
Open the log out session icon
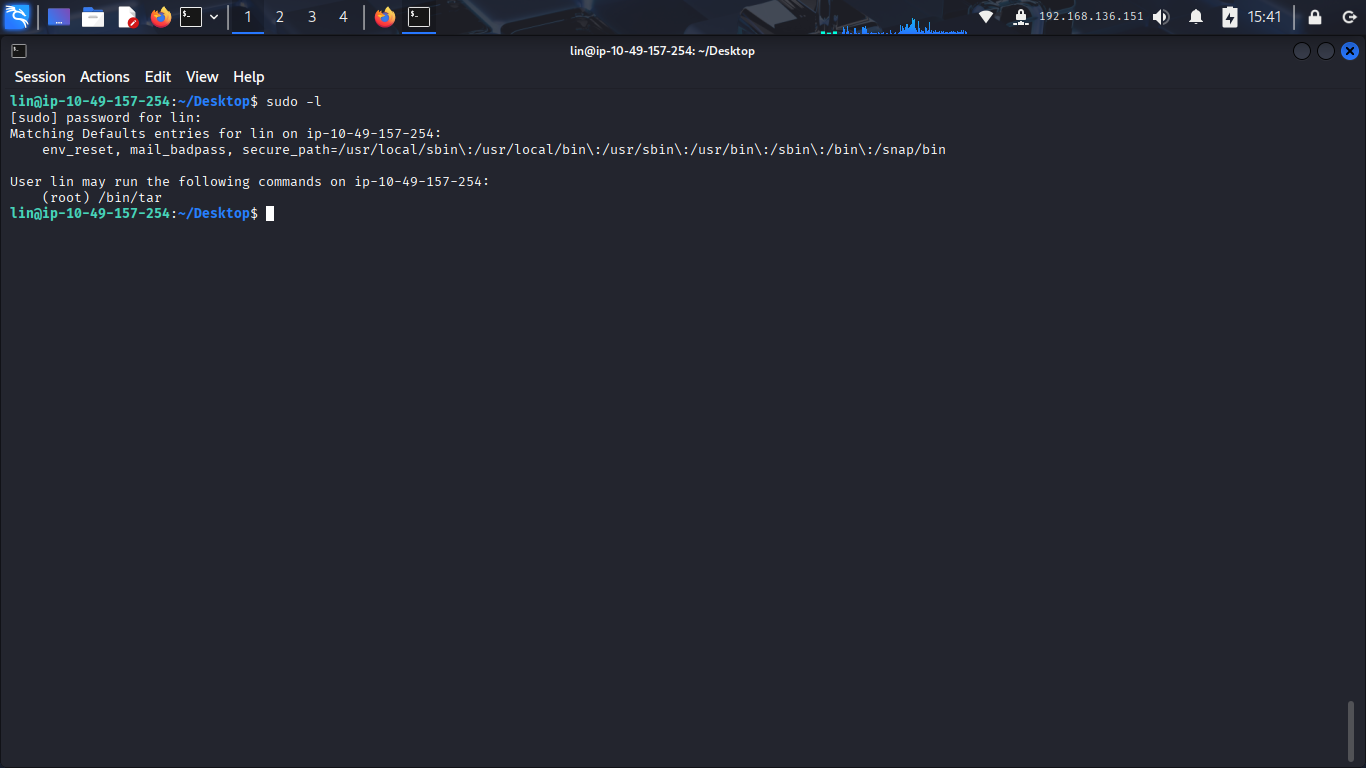pyautogui.click(x=1348, y=17)
